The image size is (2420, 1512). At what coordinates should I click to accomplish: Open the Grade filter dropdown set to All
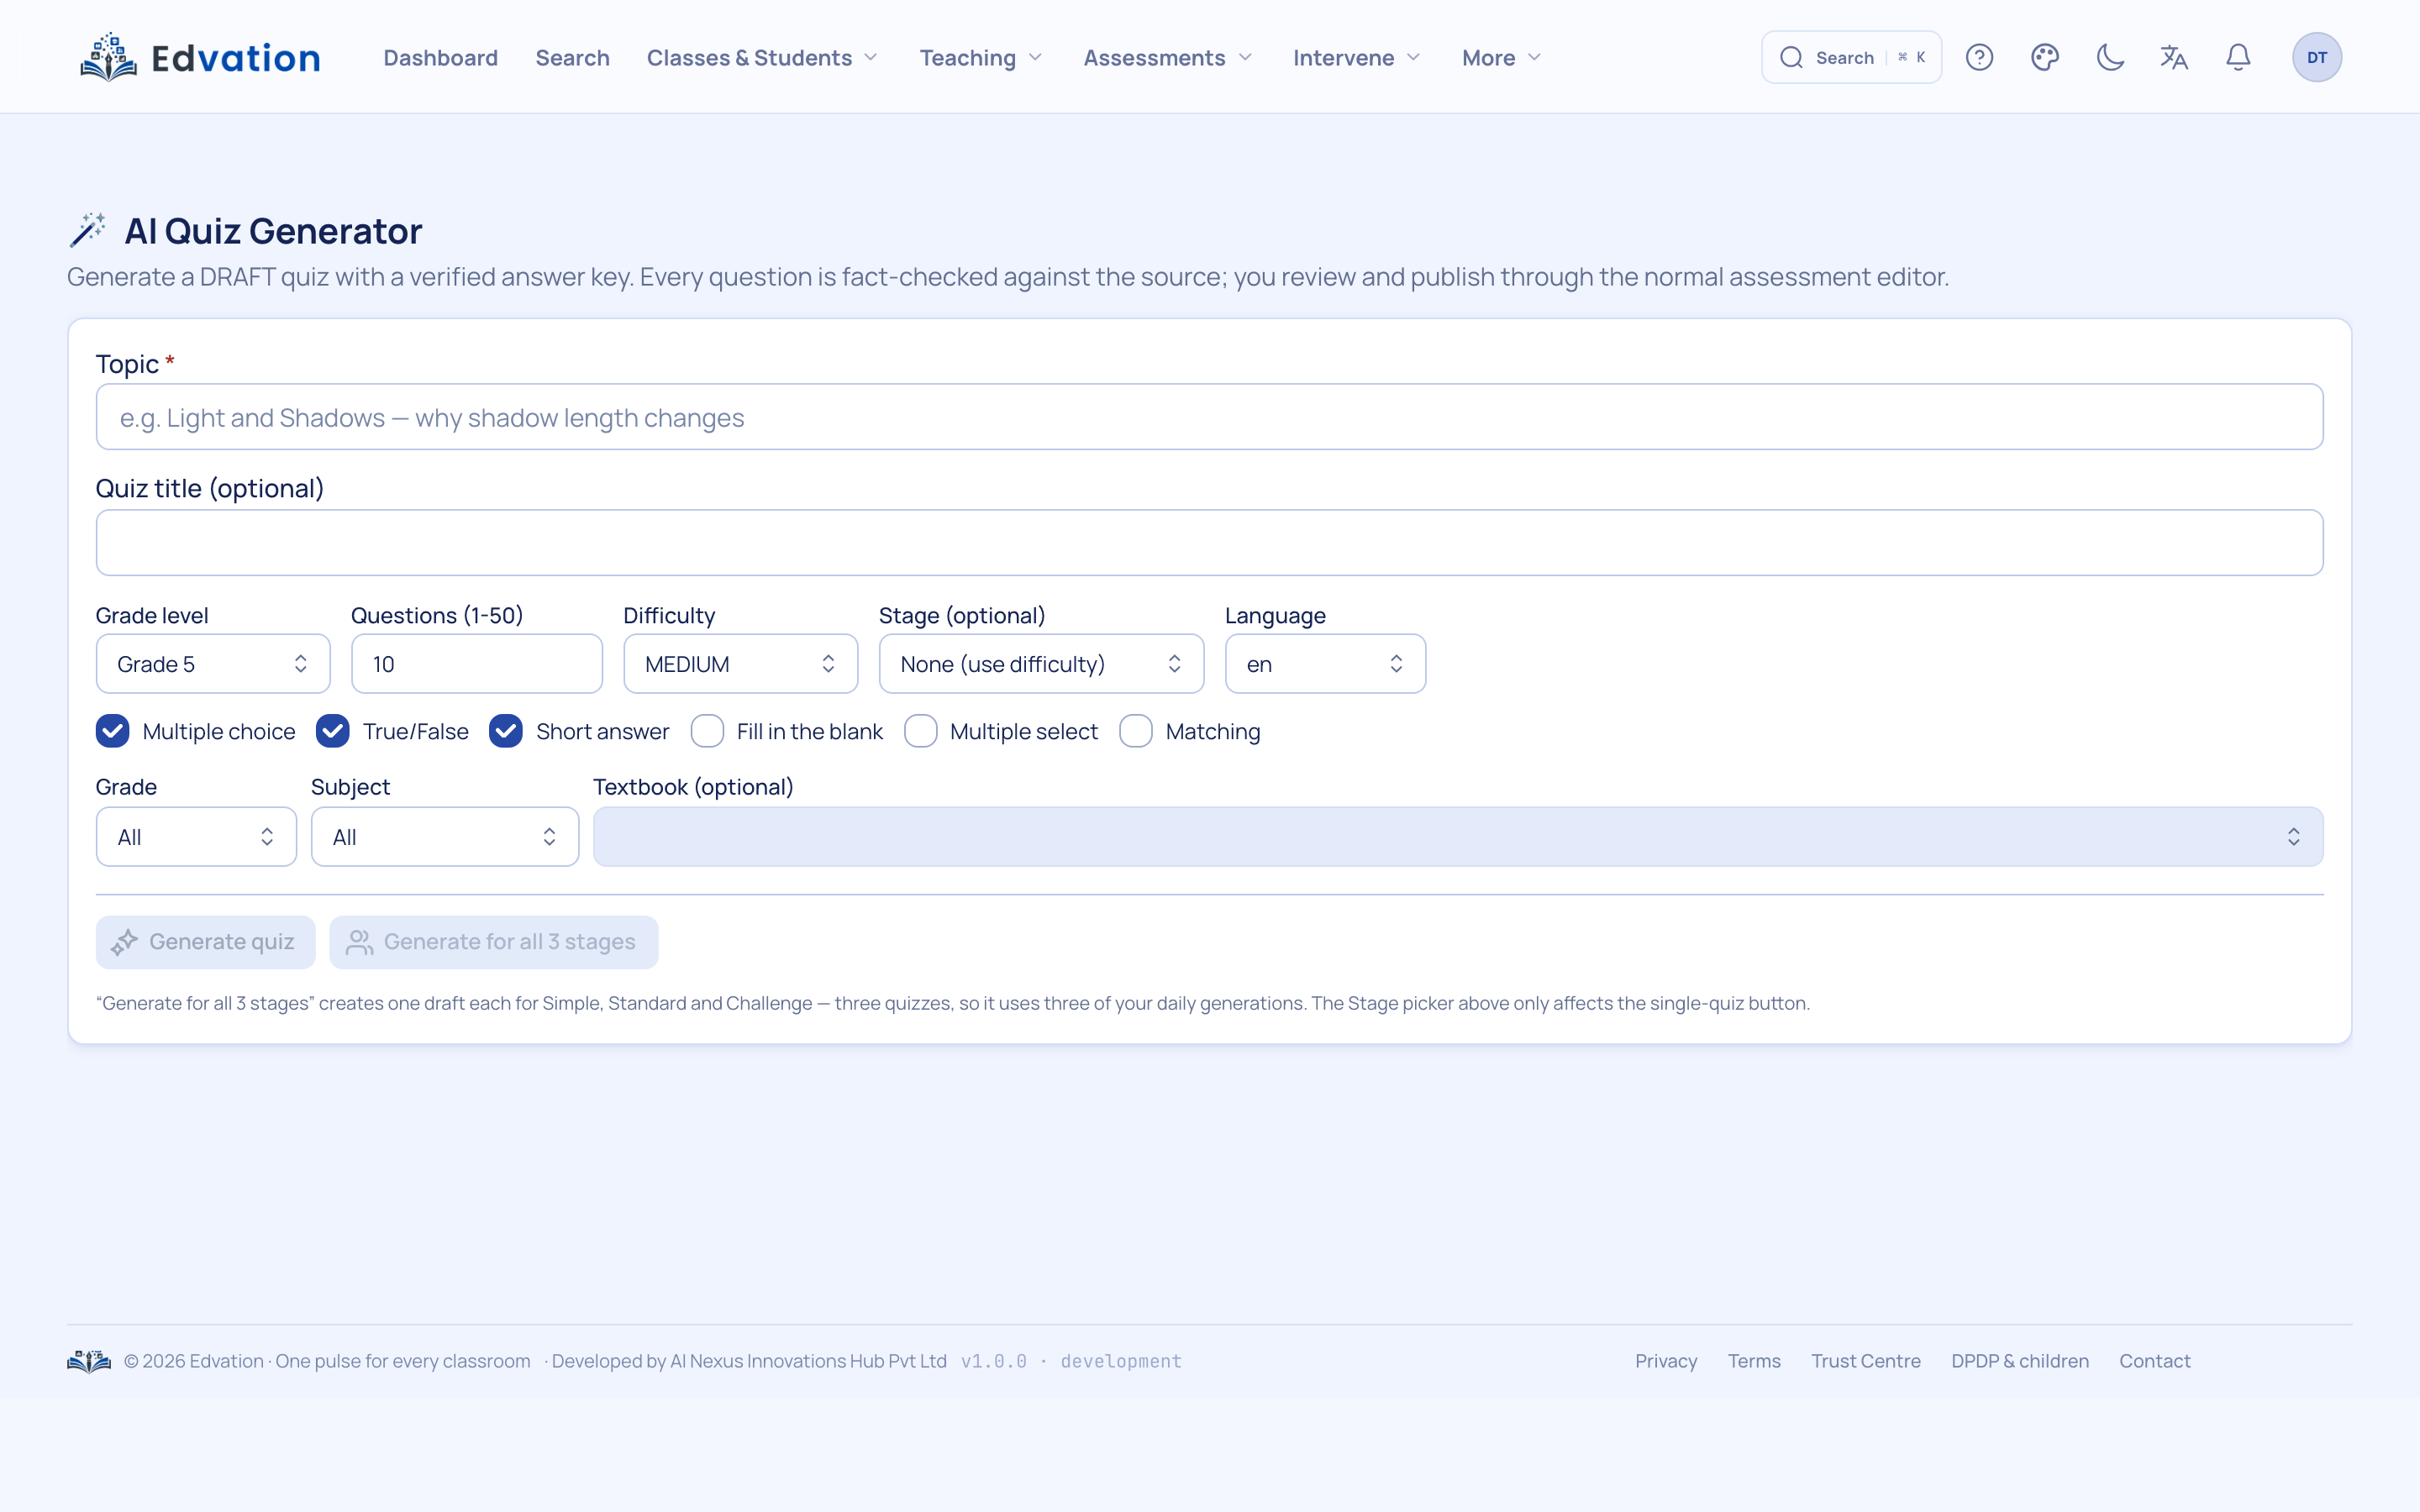[196, 836]
